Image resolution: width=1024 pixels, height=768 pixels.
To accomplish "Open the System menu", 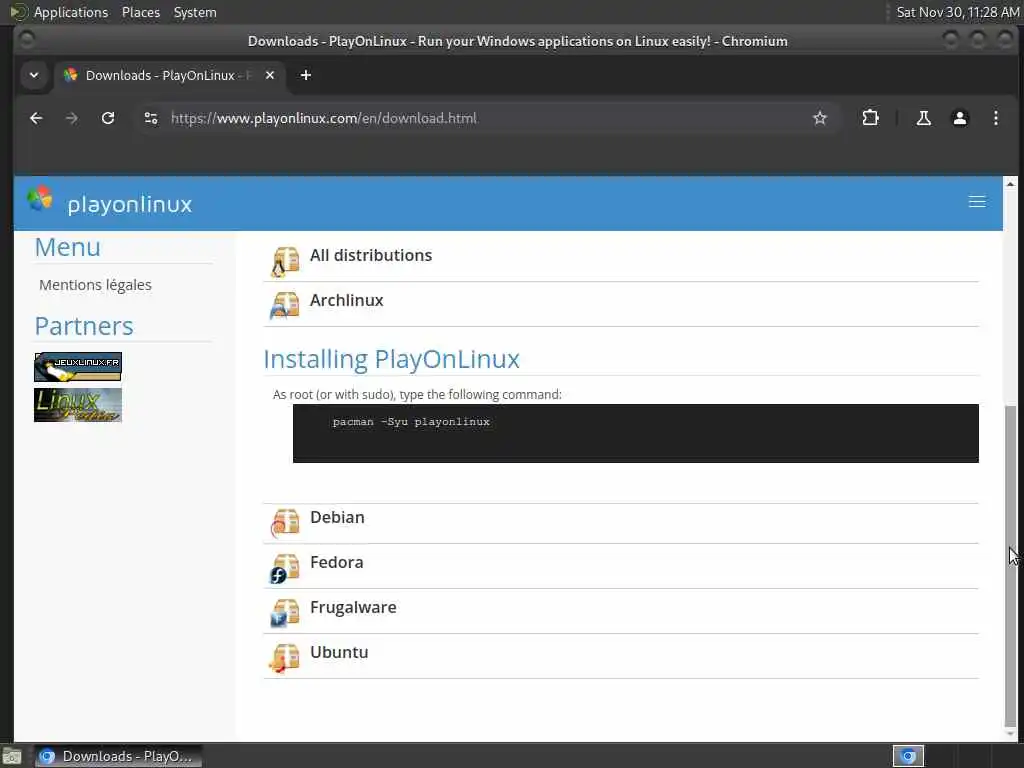I will click(x=195, y=12).
